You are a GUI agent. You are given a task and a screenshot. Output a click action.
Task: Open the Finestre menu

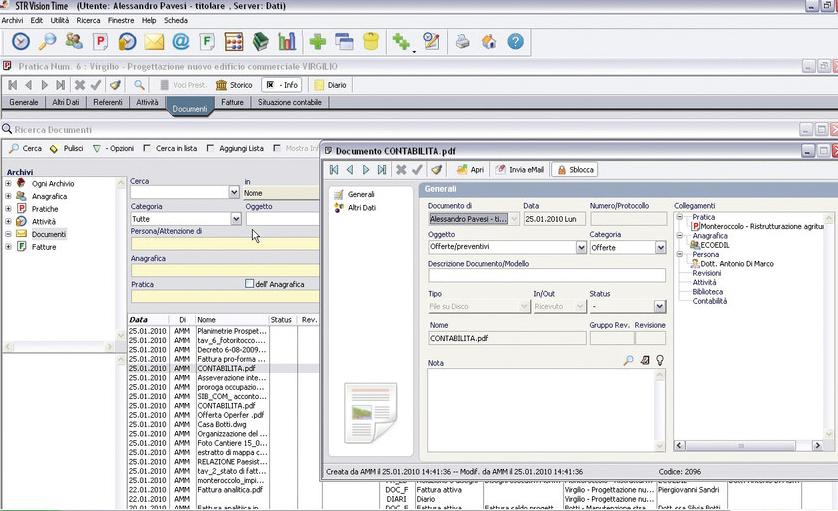tap(120, 20)
